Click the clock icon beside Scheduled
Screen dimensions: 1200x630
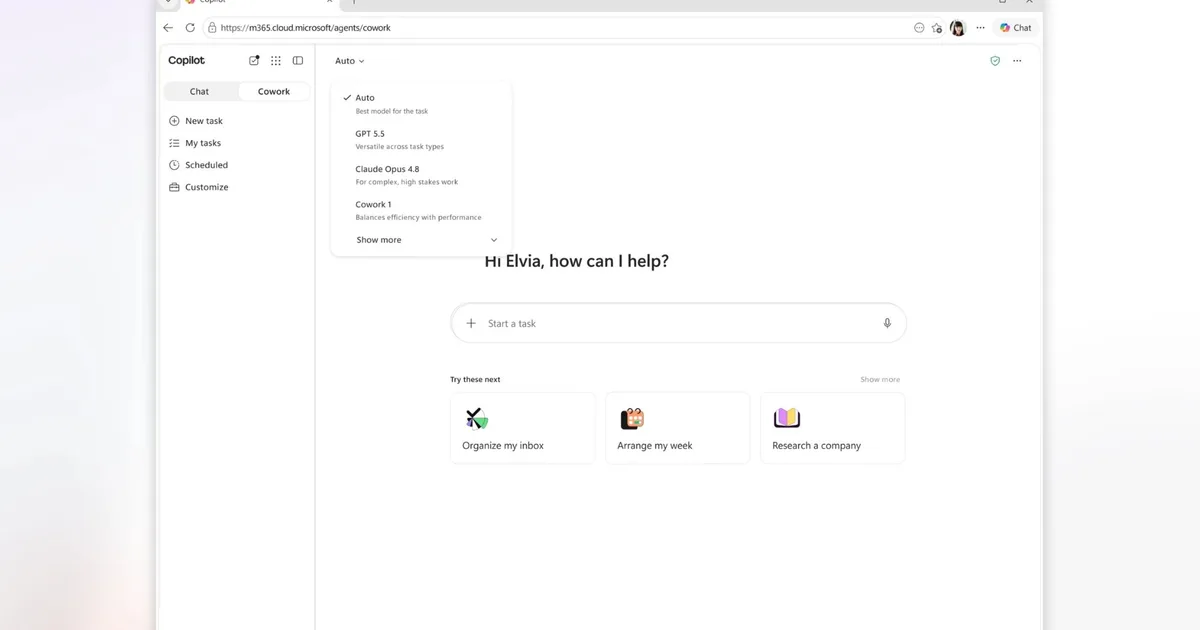(174, 165)
